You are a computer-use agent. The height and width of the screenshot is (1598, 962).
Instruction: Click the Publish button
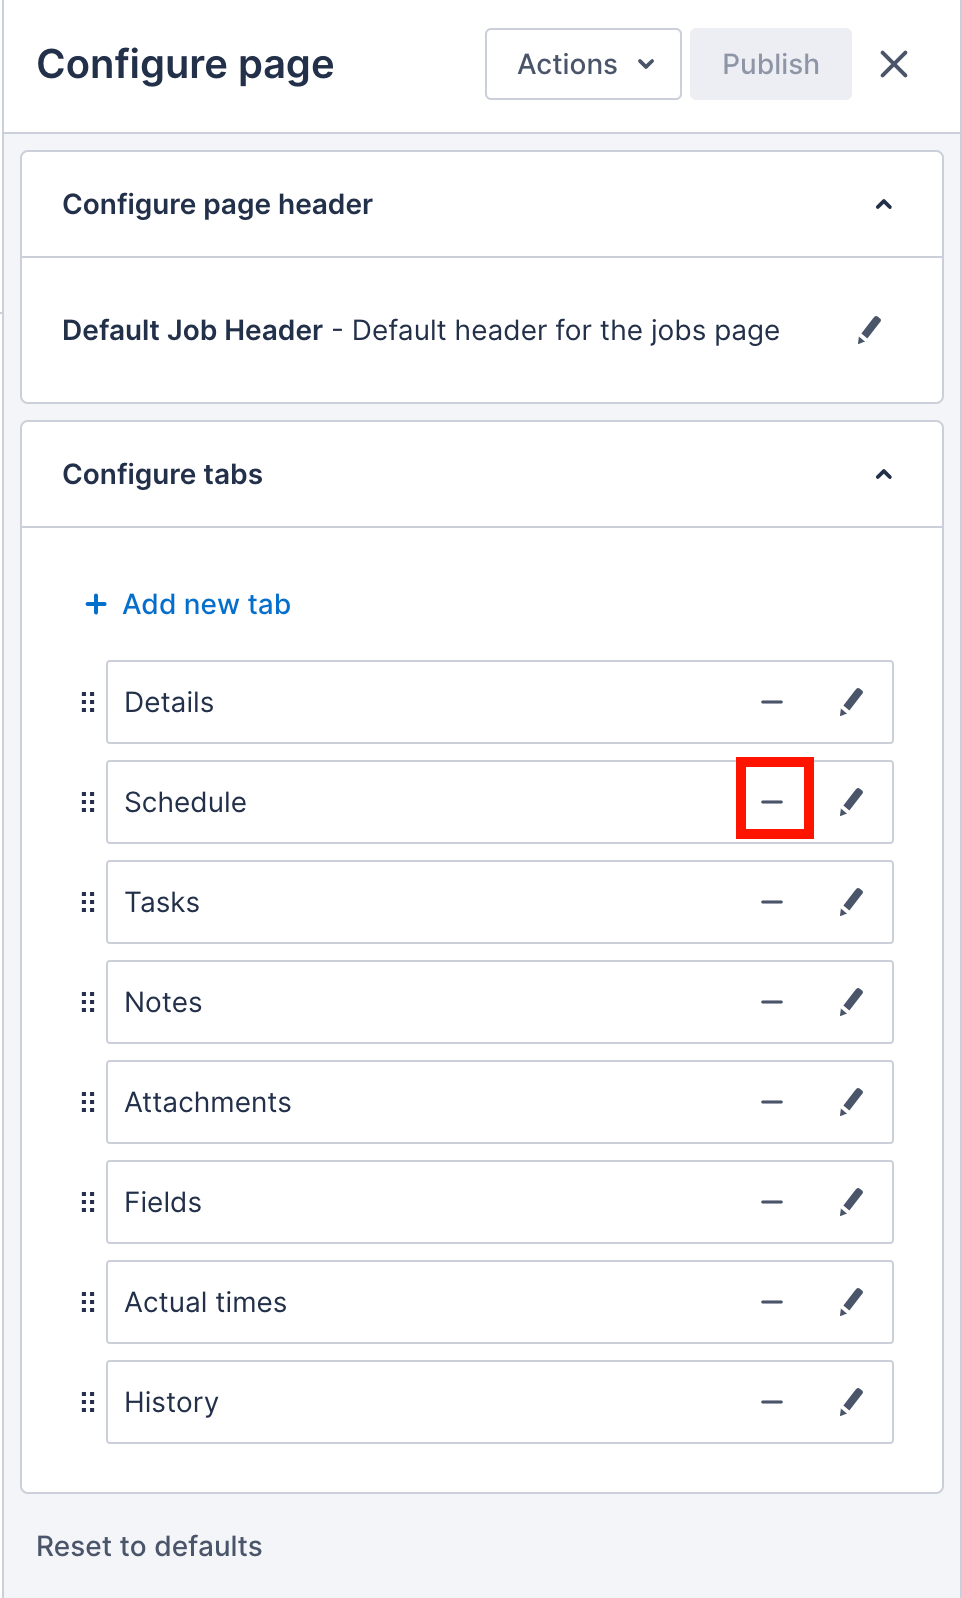tap(770, 64)
